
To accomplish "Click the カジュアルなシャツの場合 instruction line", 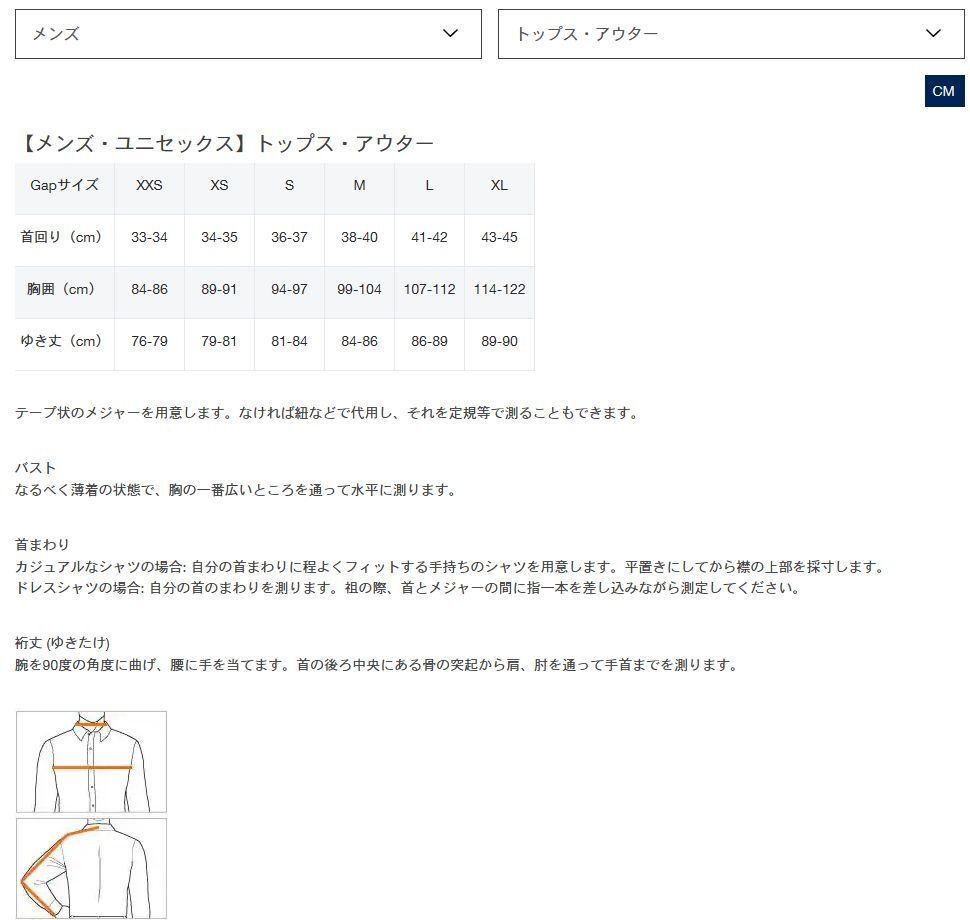I will (x=450, y=567).
